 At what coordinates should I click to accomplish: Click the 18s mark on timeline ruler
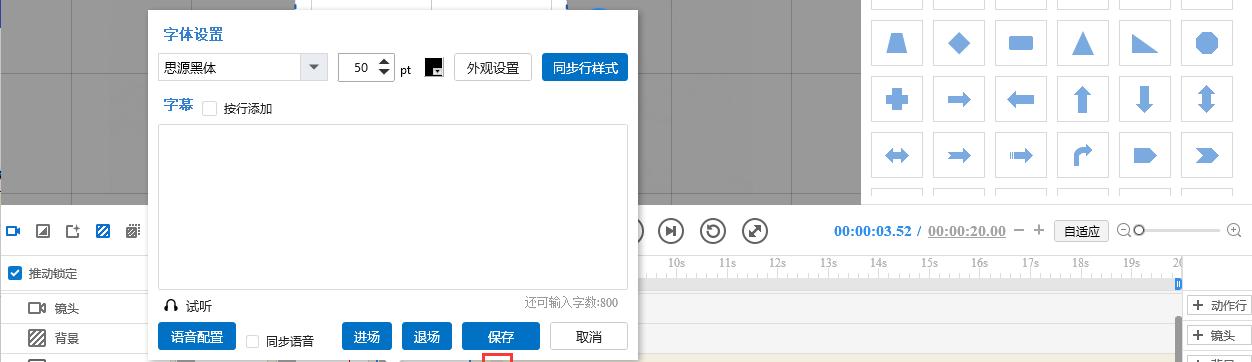(1081, 263)
